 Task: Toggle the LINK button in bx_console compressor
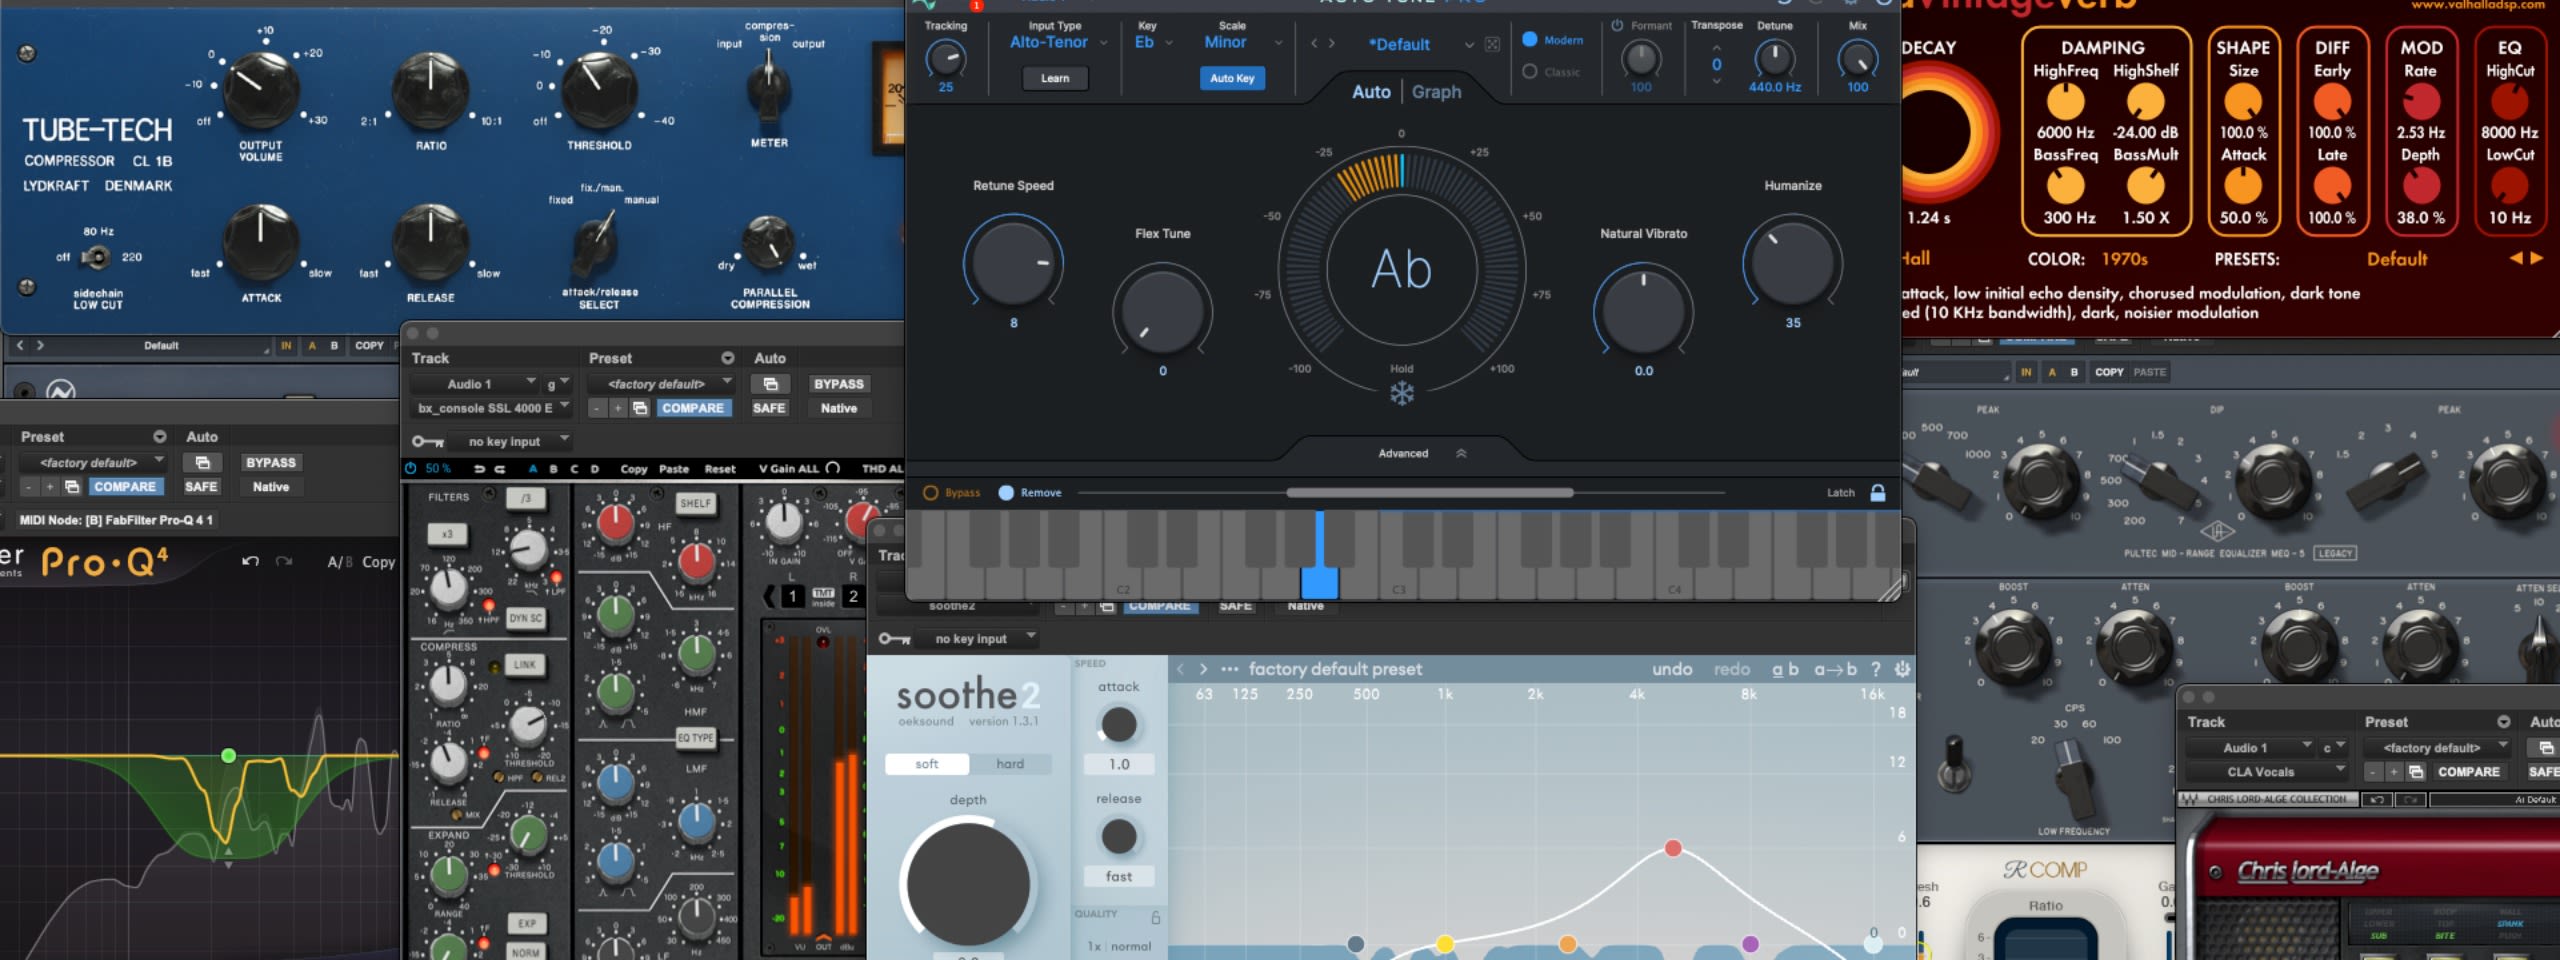coord(524,664)
